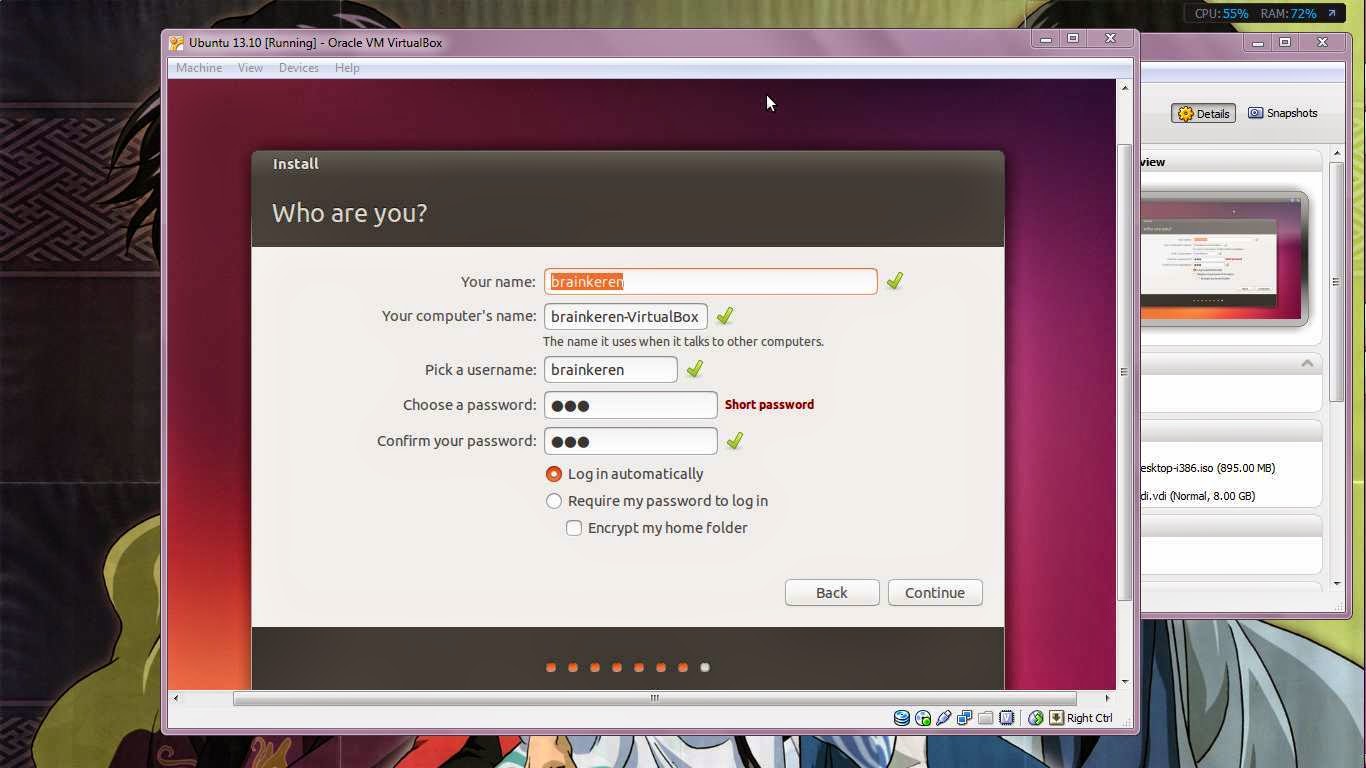1366x768 pixels.
Task: Click green checkmark beside confirm password field
Action: click(735, 440)
